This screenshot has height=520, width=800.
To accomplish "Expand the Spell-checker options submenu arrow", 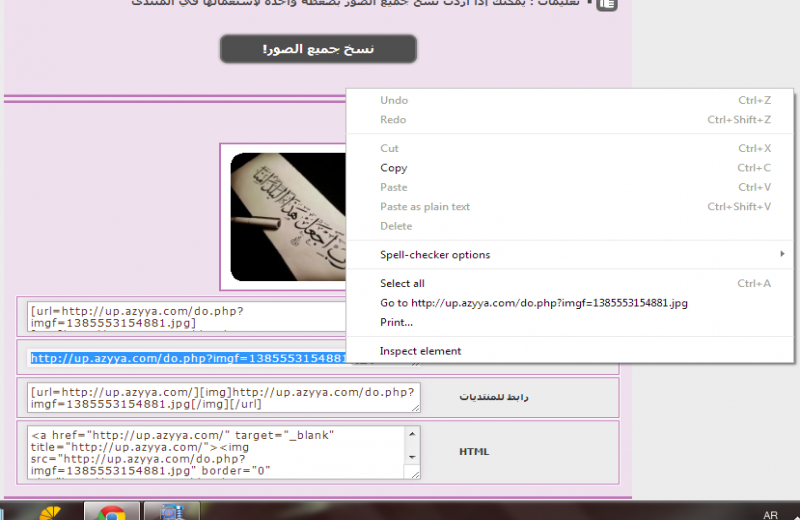I will click(782, 255).
